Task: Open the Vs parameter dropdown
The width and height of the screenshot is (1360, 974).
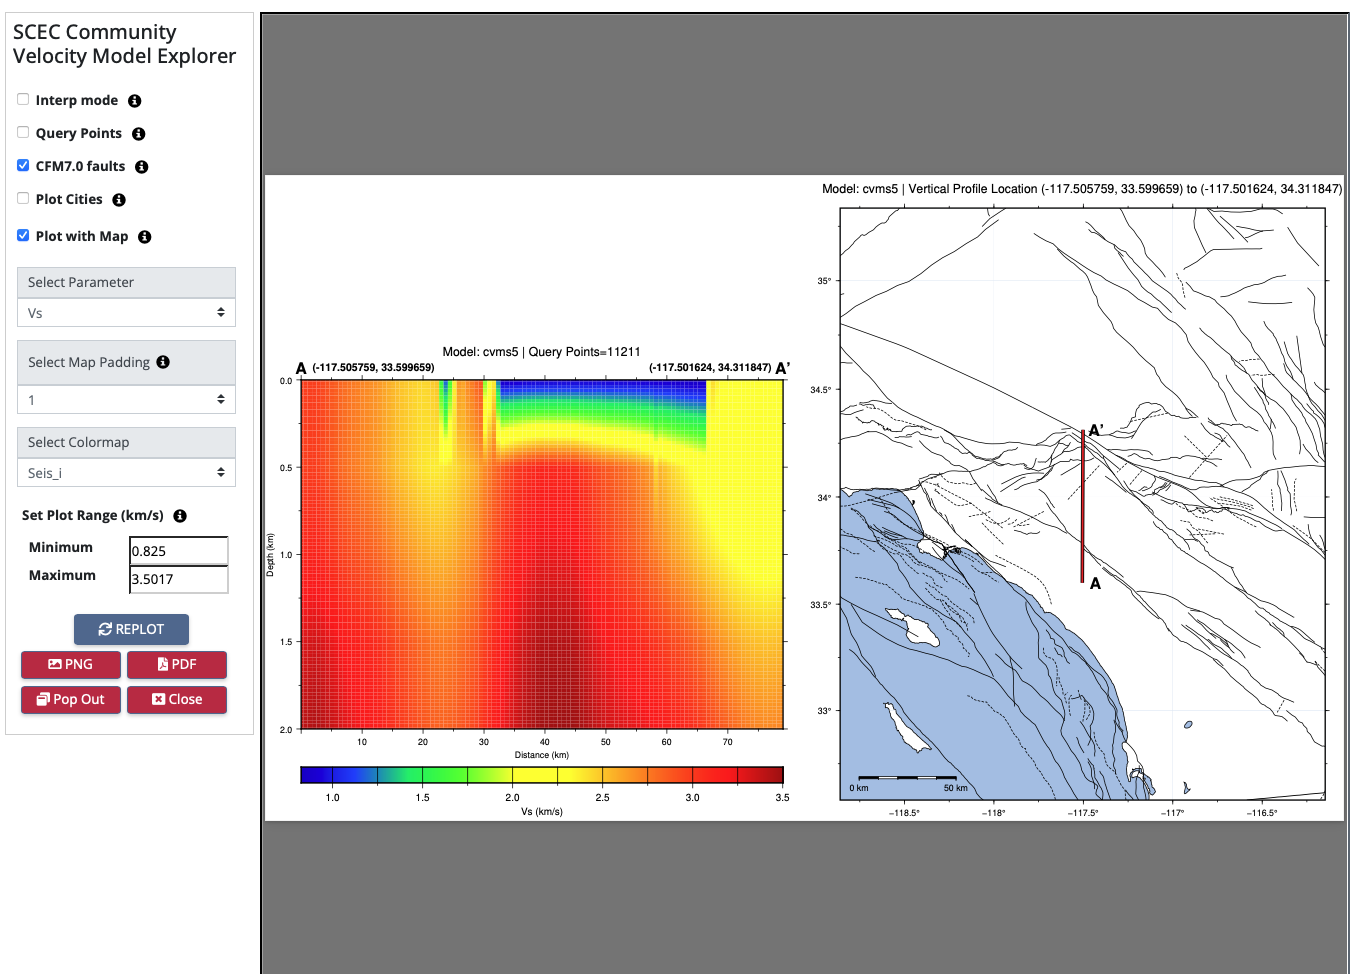Action: pos(126,313)
